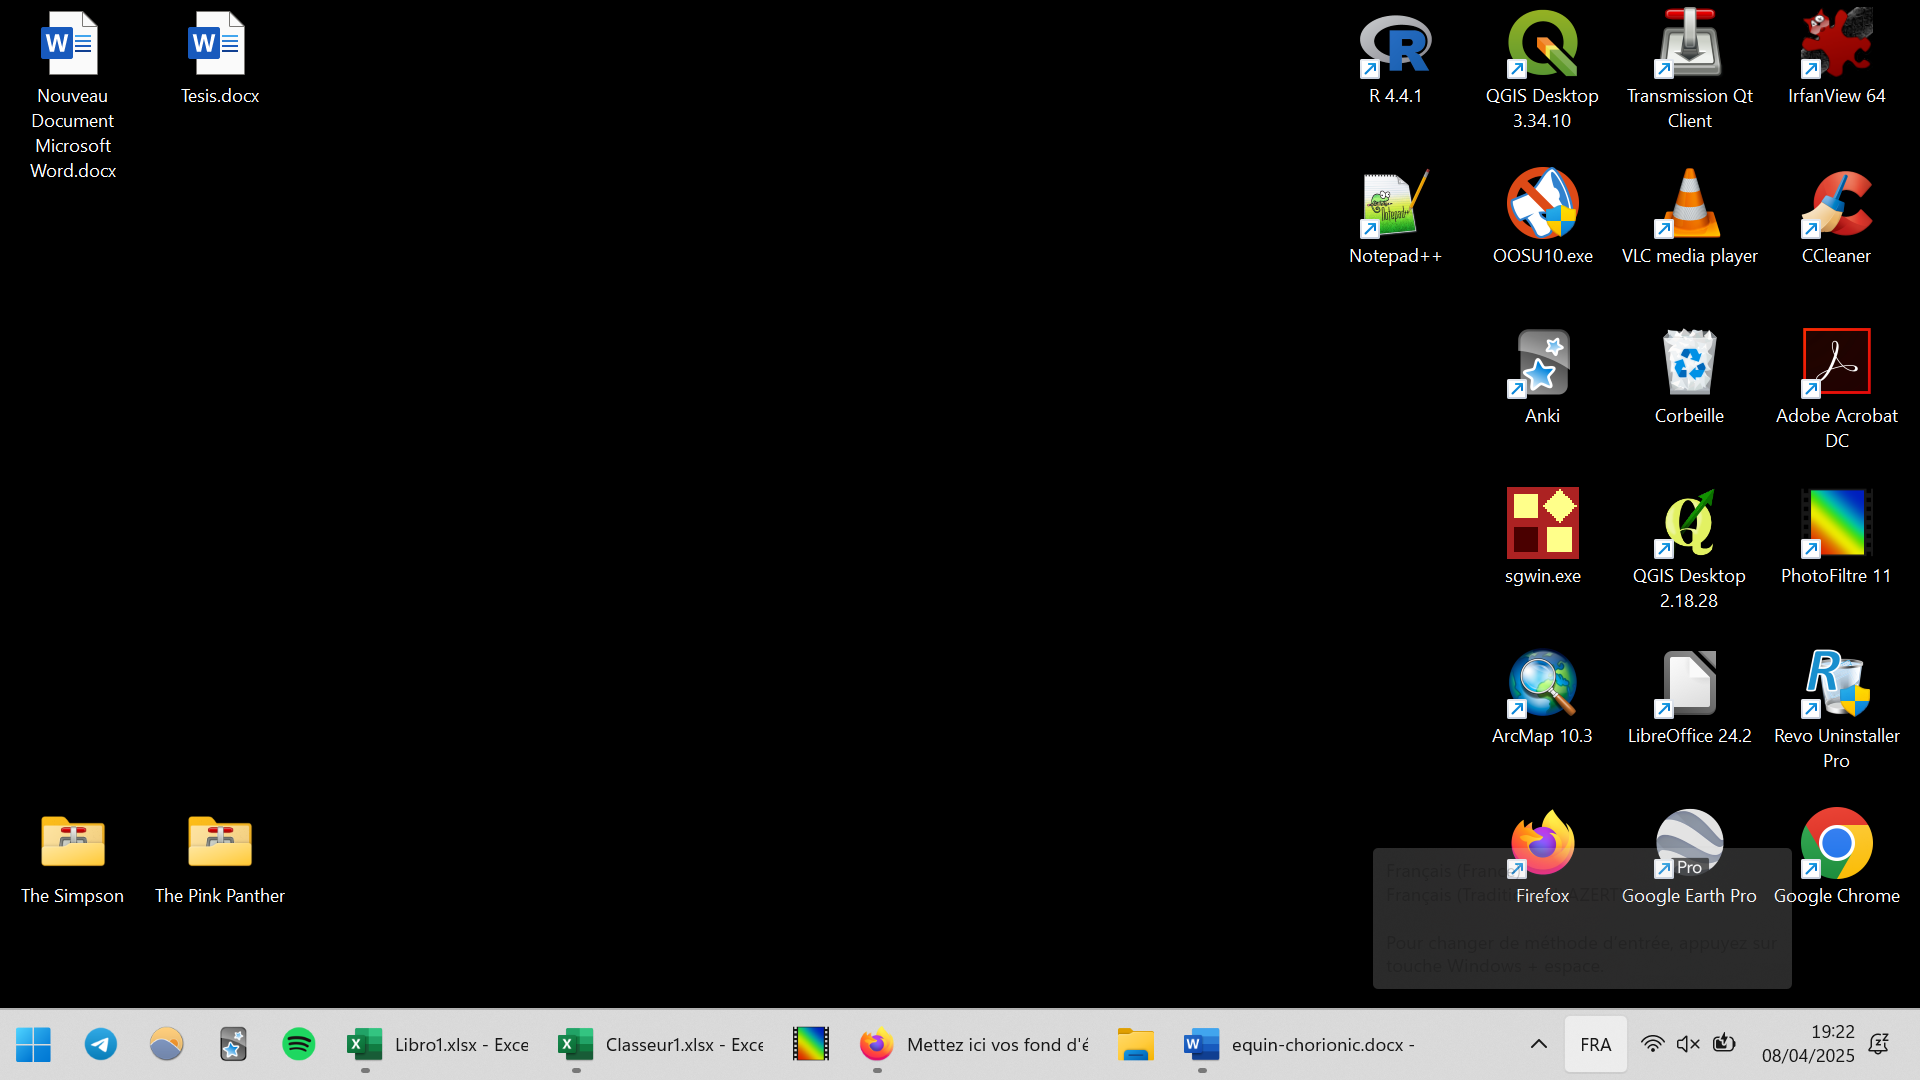Open Anki from the taskbar
This screenshot has width=1920, height=1080.
coord(232,1044)
